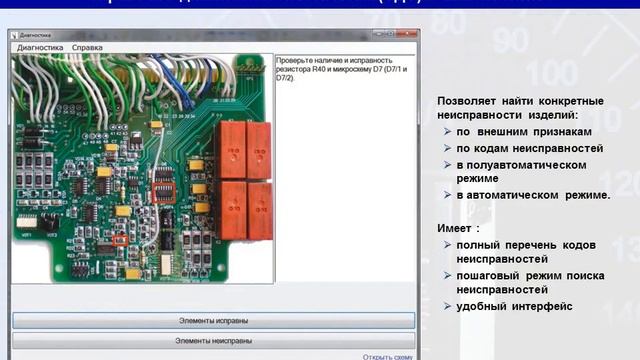This screenshot has height=360, width=640.
Task: Open the Диагностика menu
Action: (x=40, y=48)
